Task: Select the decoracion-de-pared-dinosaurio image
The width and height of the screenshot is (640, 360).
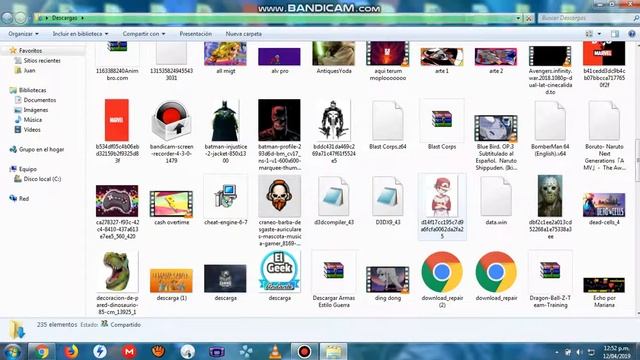Action: click(117, 283)
